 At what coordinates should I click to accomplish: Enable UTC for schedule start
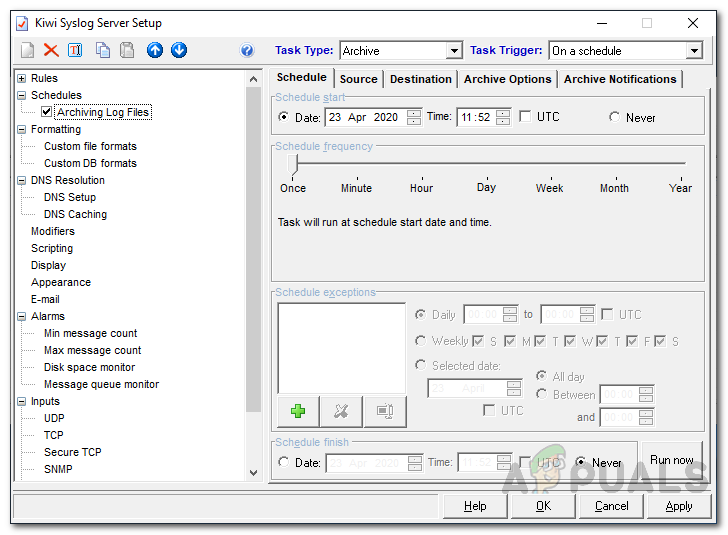click(525, 117)
